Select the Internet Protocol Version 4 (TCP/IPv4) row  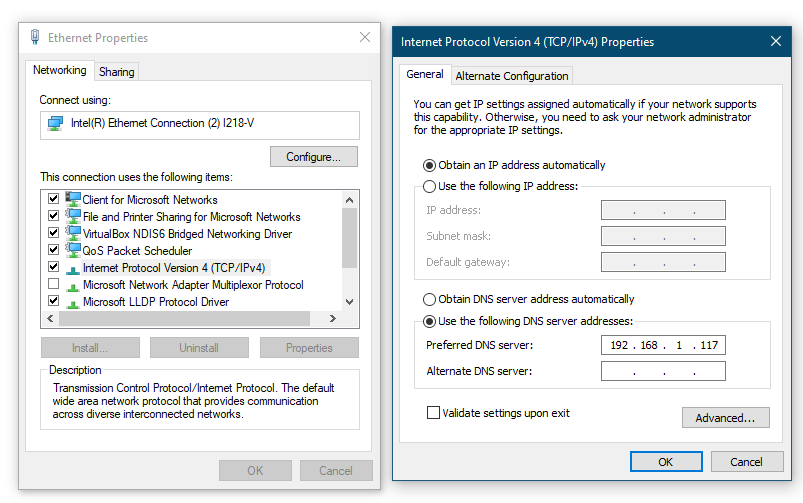point(174,268)
